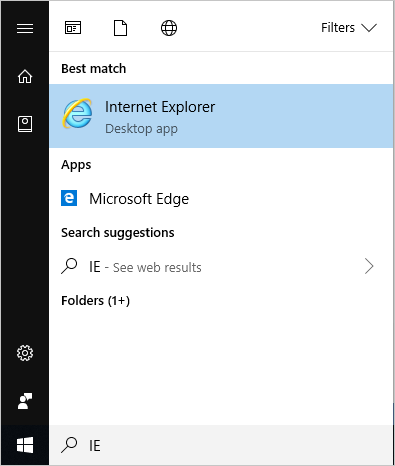This screenshot has width=395, height=466.
Task: Click the Internet Explorer logo icon
Action: (77, 114)
